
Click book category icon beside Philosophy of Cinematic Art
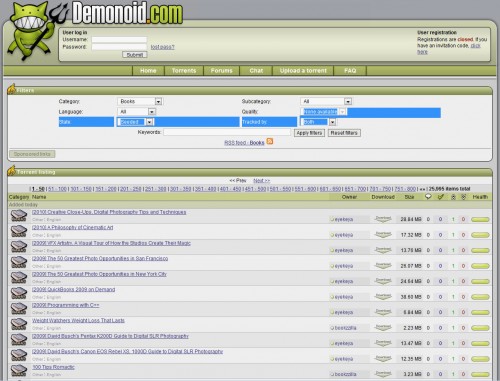[19, 231]
